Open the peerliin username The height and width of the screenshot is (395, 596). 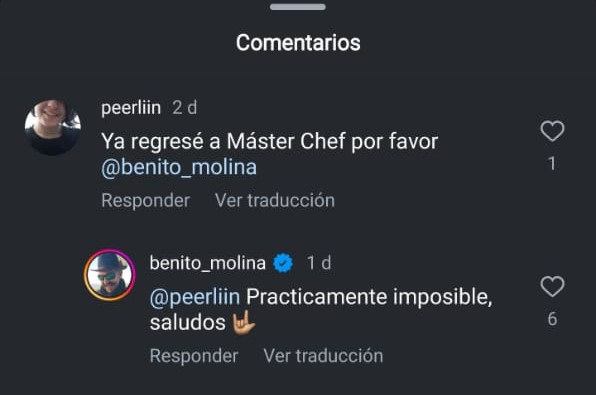(x=131, y=108)
